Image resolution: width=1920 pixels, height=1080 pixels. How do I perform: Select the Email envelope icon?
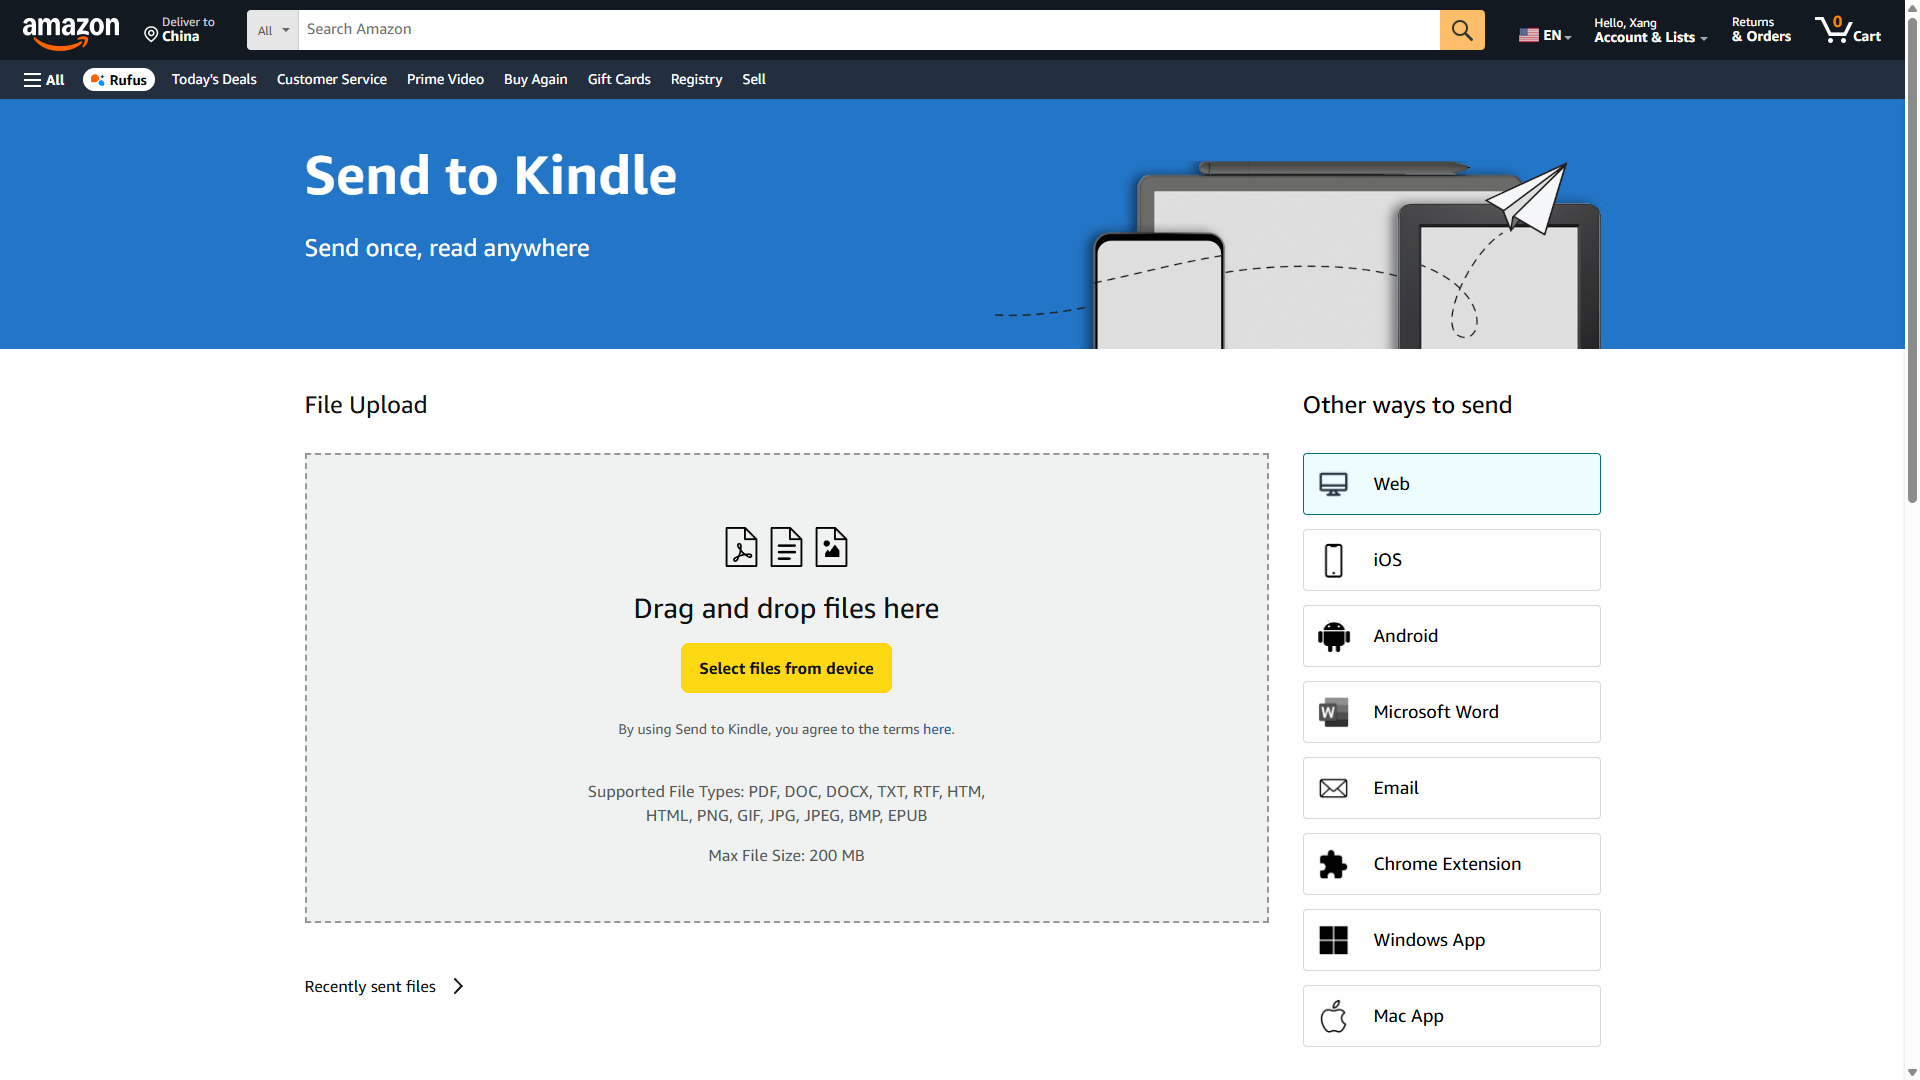tap(1333, 787)
